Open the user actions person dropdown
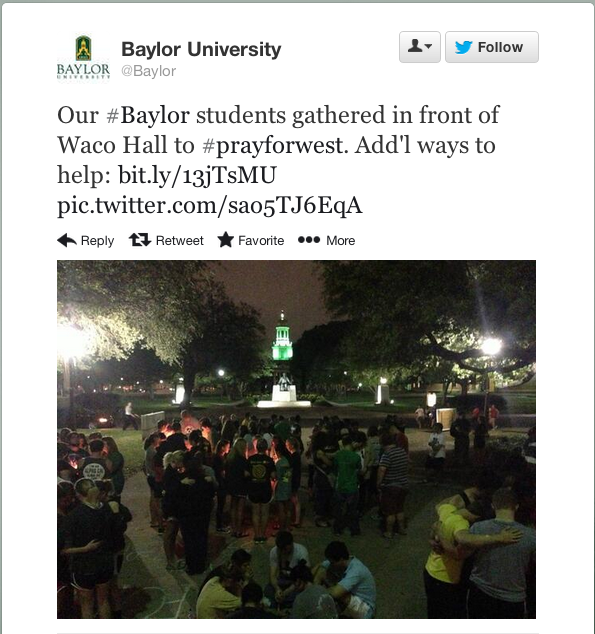The height and width of the screenshot is (634, 595). tap(420, 47)
